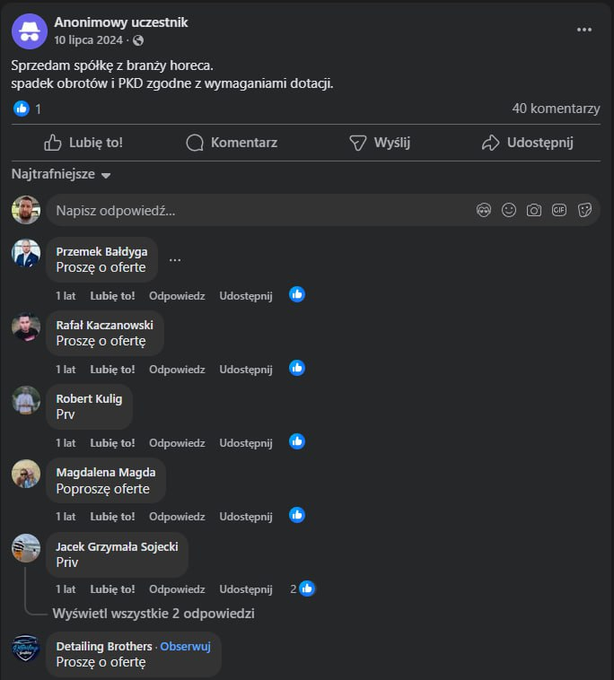This screenshot has height=680, width=614.
Task: Open the sticker picker in reply box
Action: click(x=585, y=210)
